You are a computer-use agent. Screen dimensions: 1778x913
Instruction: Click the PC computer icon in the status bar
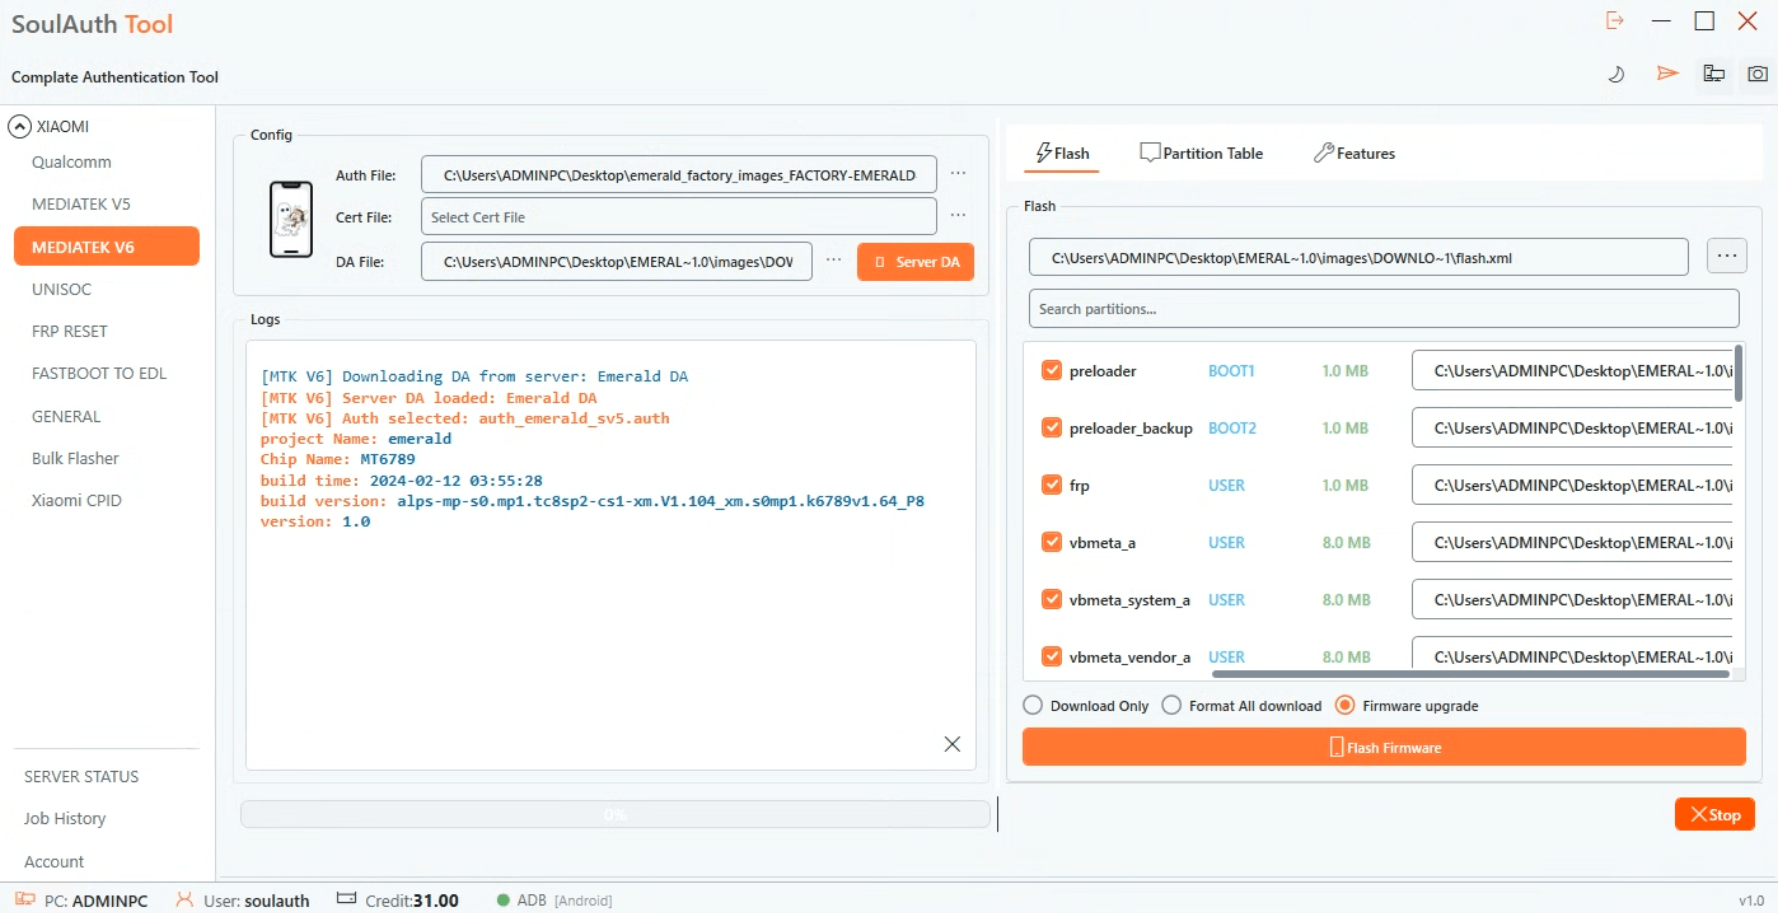(x=25, y=900)
